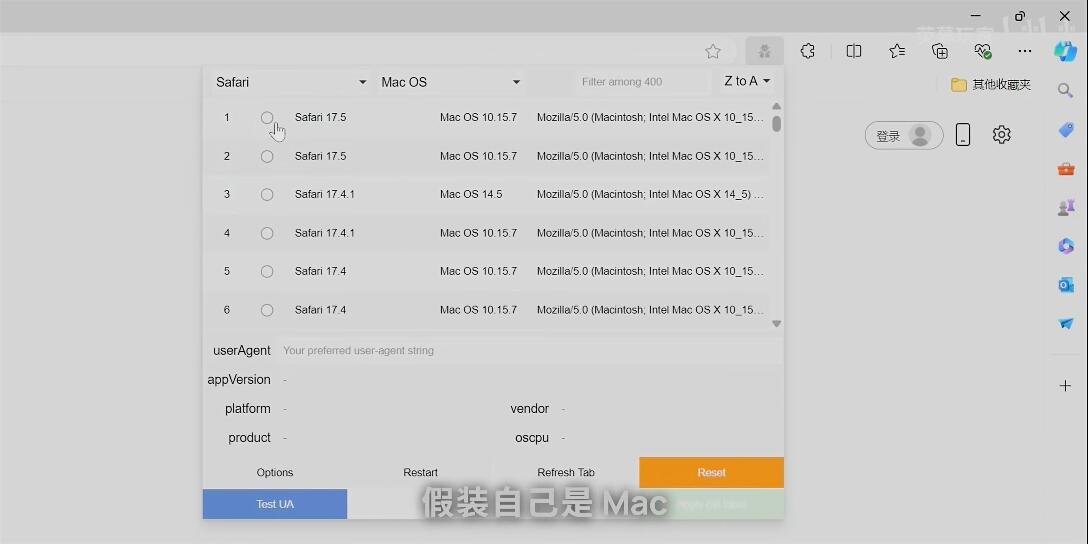Open Browser essentials heart icon
Screen dimensions: 1088x544
[983, 51]
